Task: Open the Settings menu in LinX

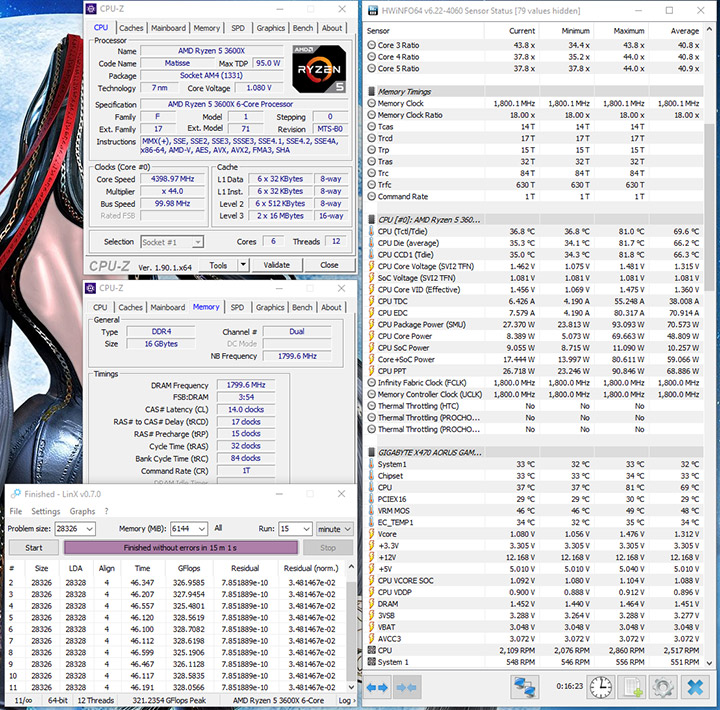Action: pos(46,511)
